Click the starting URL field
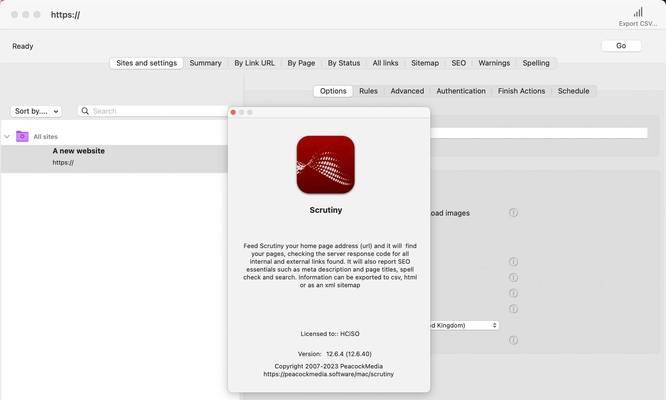Screen dimensions: 666x400 [x=539, y=133]
